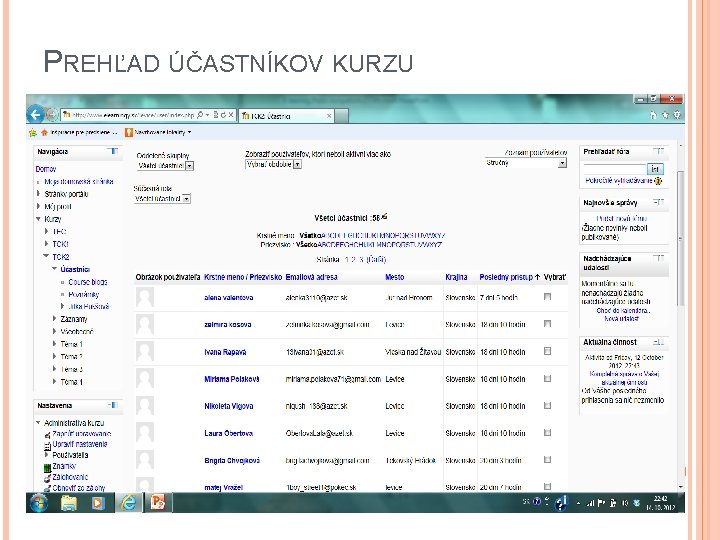
Task: Switch to PowerPoint taskbar icon
Action: (158, 503)
